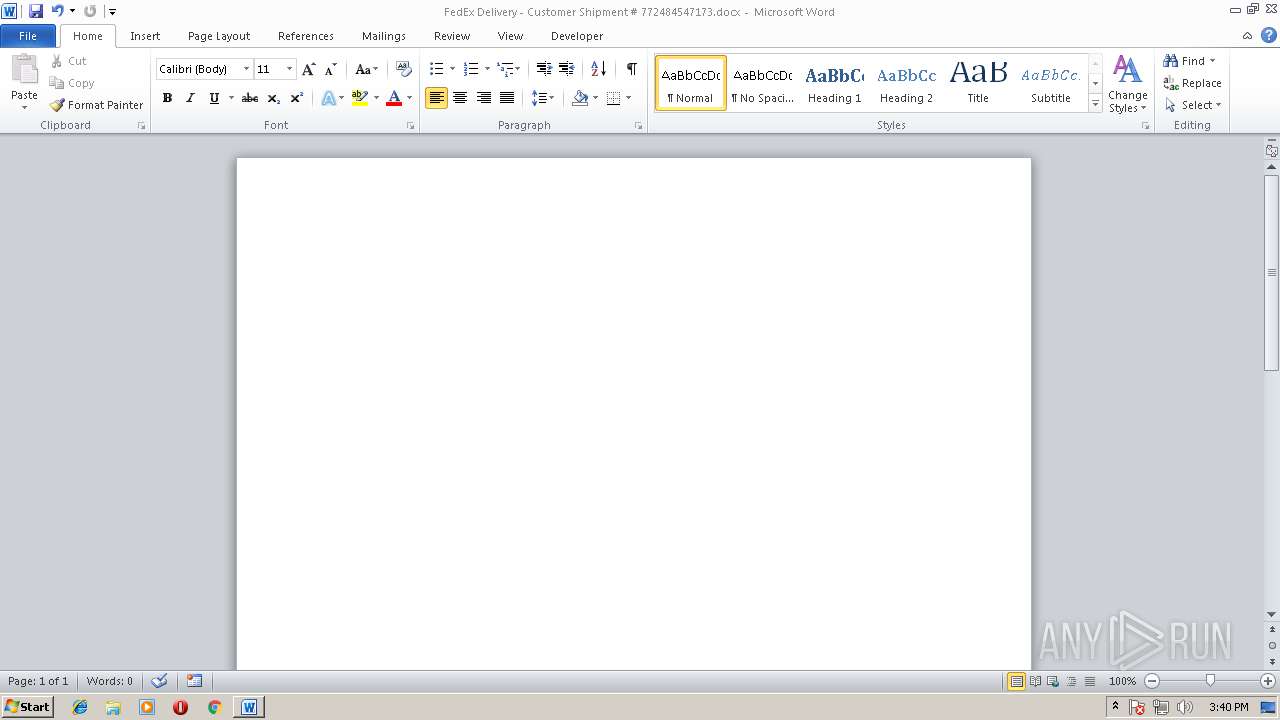Toggle Show/Hide paragraph marks
The image size is (1280, 720).
tap(631, 69)
